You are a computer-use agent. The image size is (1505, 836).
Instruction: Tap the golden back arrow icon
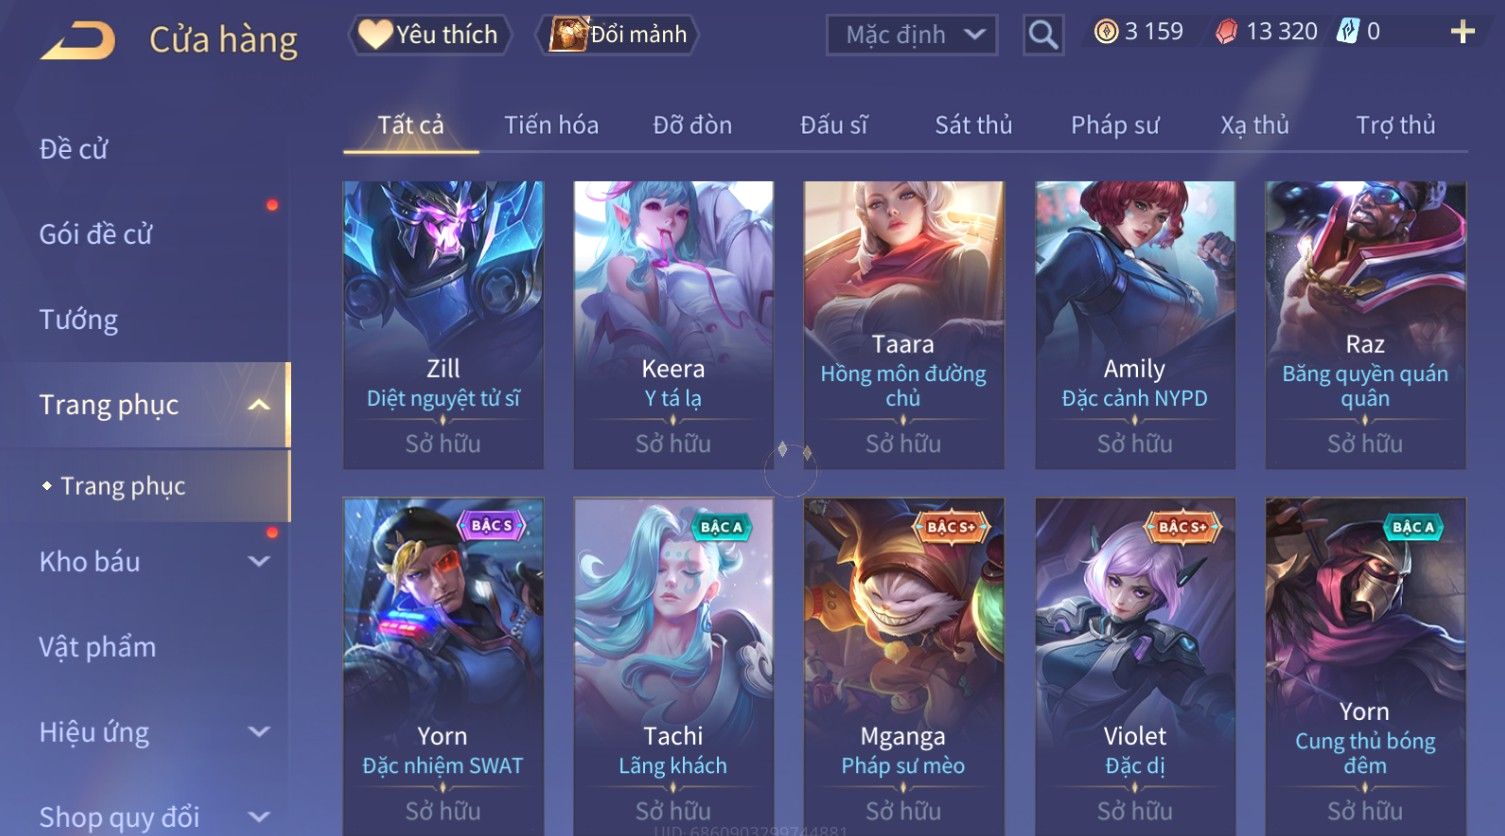click(78, 40)
